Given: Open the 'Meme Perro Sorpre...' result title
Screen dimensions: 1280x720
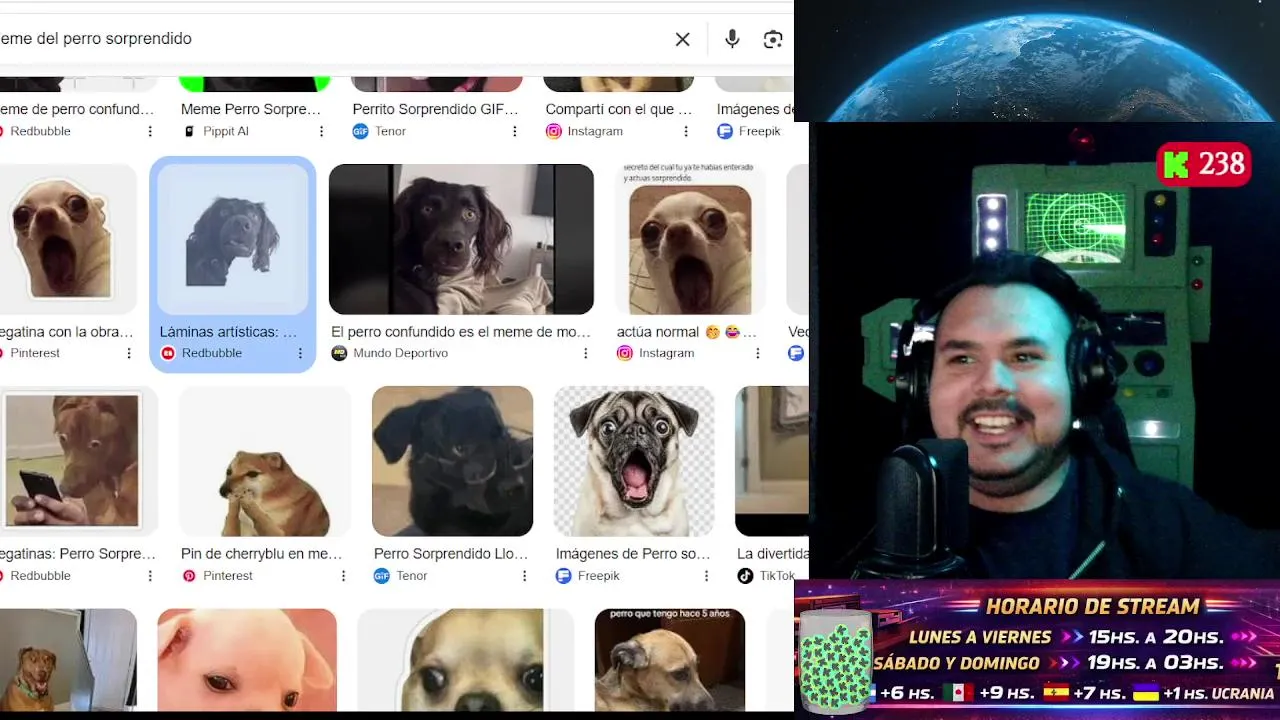Looking at the screenshot, I should coord(251,109).
